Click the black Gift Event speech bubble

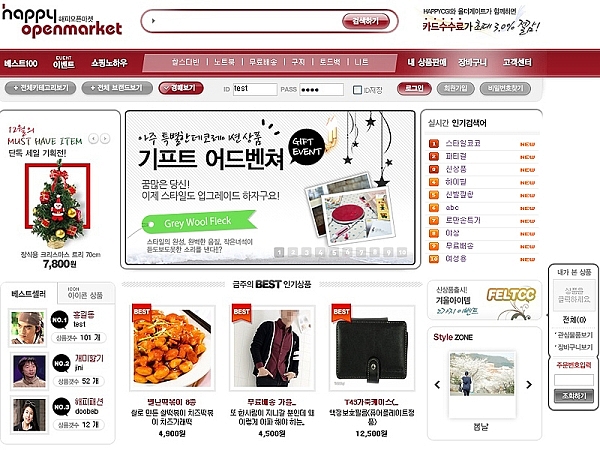pos(307,147)
